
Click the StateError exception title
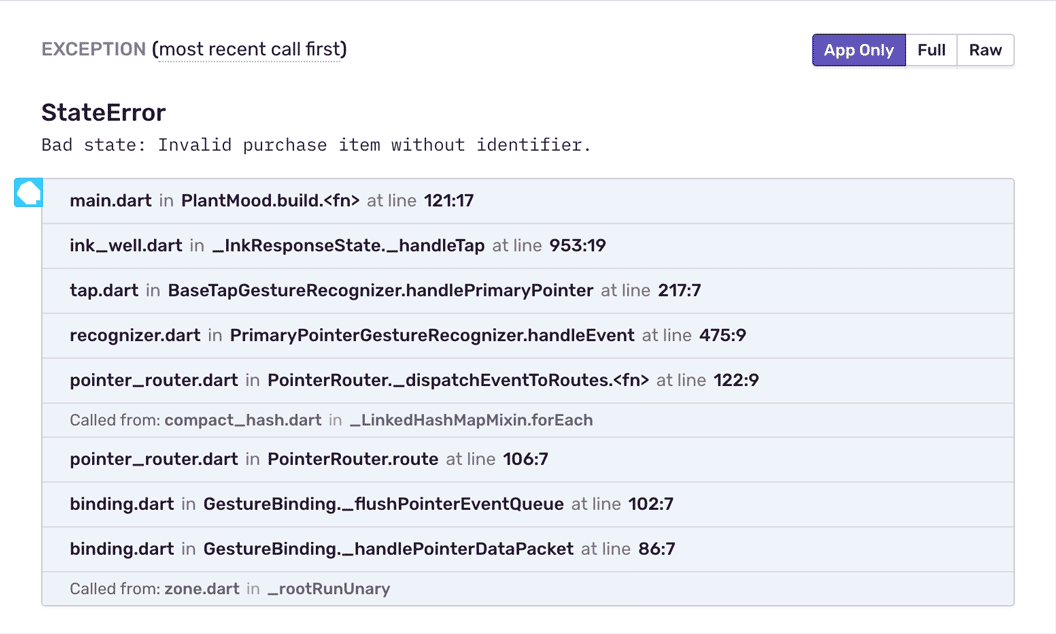pos(103,113)
